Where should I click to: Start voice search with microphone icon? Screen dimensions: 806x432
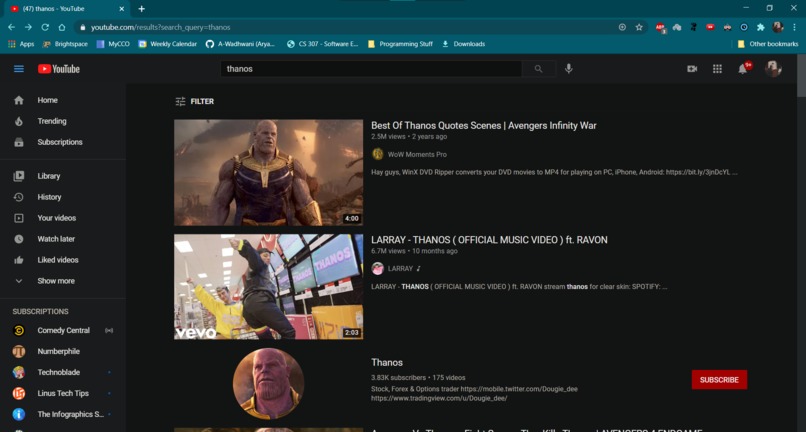coord(569,69)
